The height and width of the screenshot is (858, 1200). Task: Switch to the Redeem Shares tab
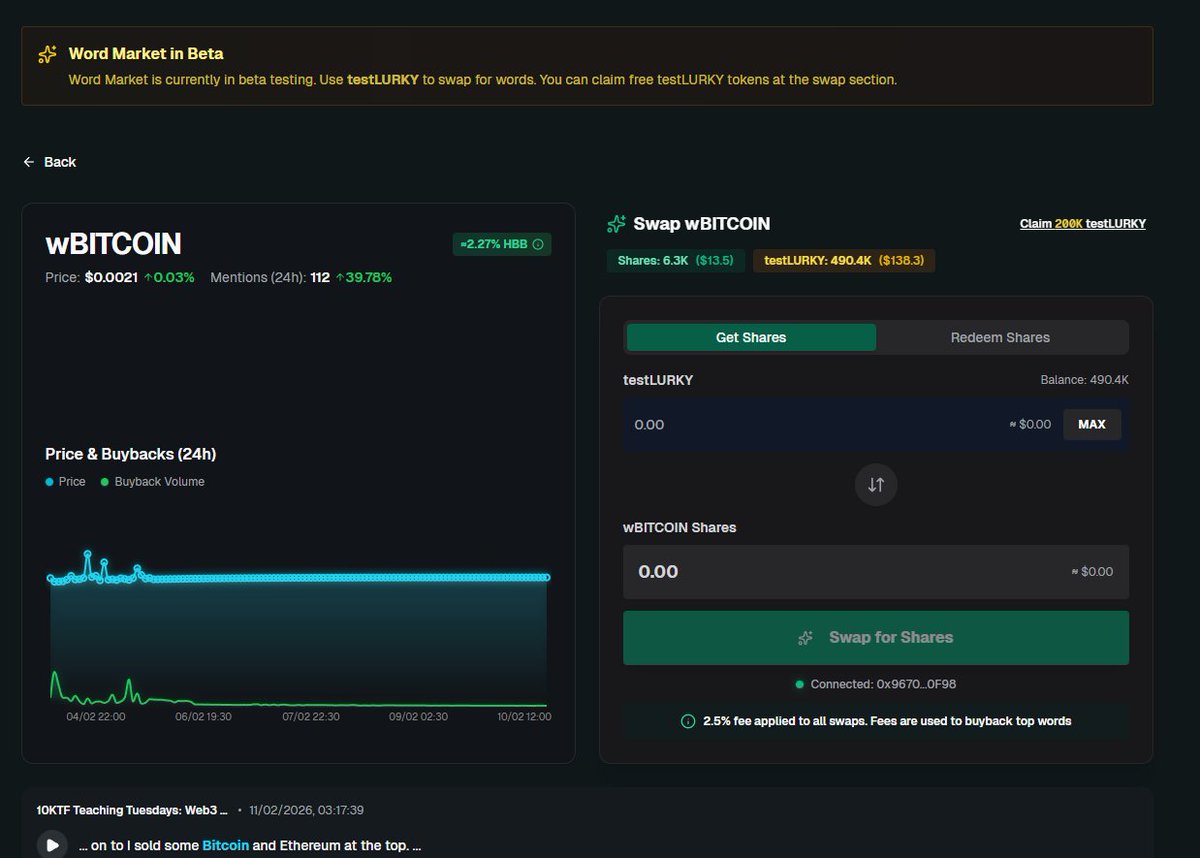point(1000,338)
